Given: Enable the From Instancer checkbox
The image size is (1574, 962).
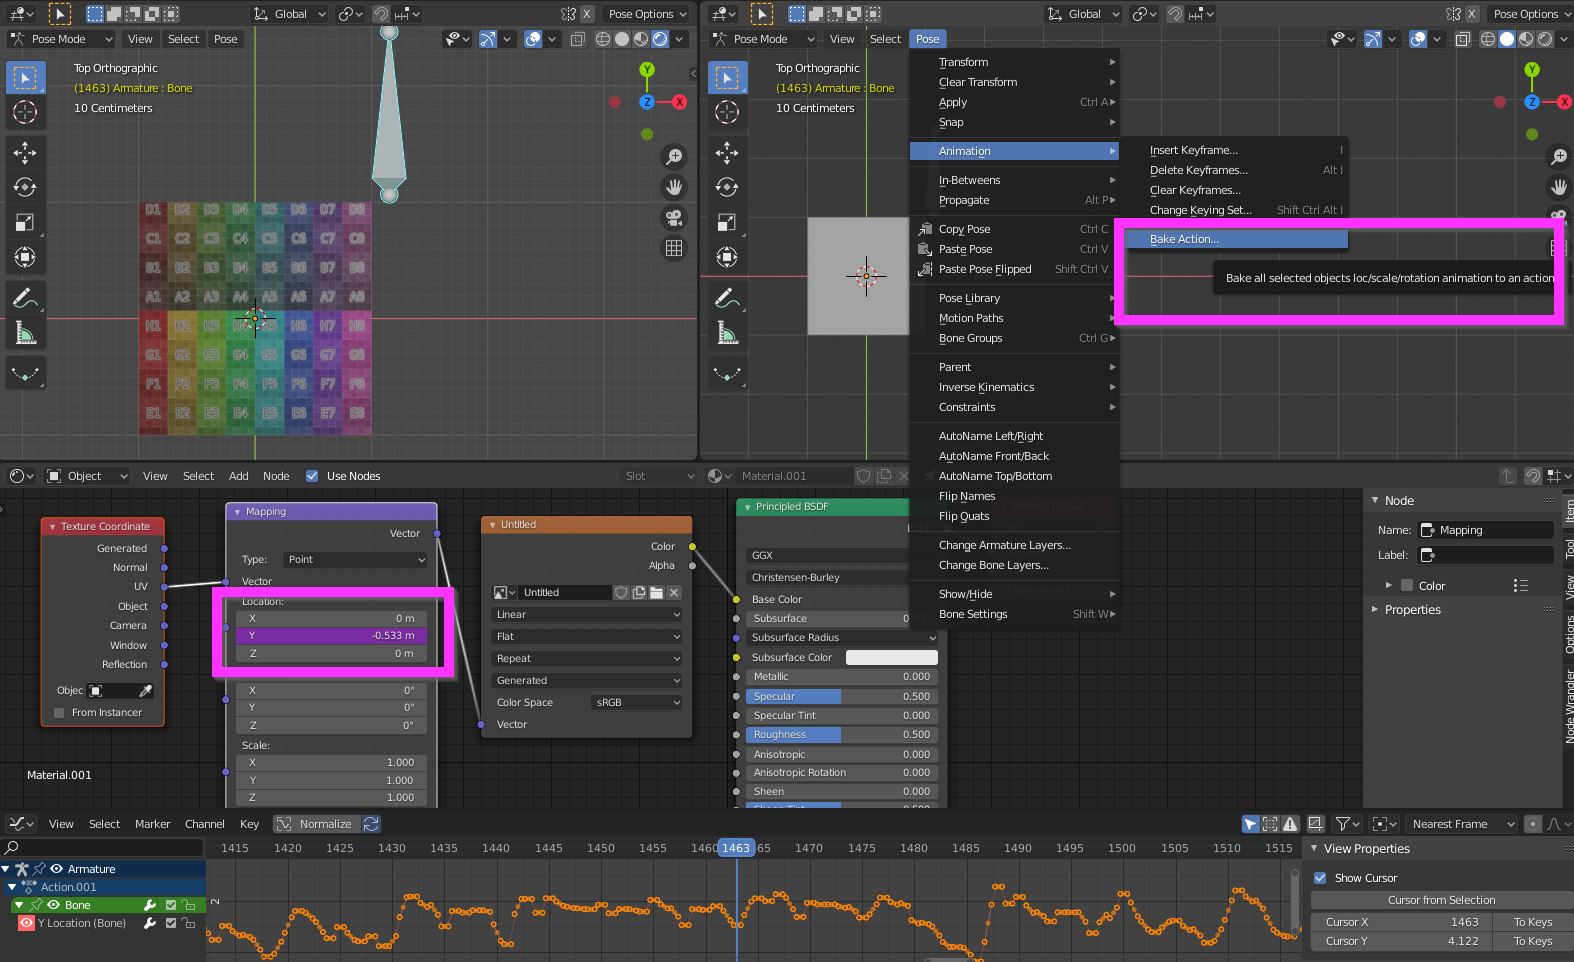Looking at the screenshot, I should (x=59, y=713).
